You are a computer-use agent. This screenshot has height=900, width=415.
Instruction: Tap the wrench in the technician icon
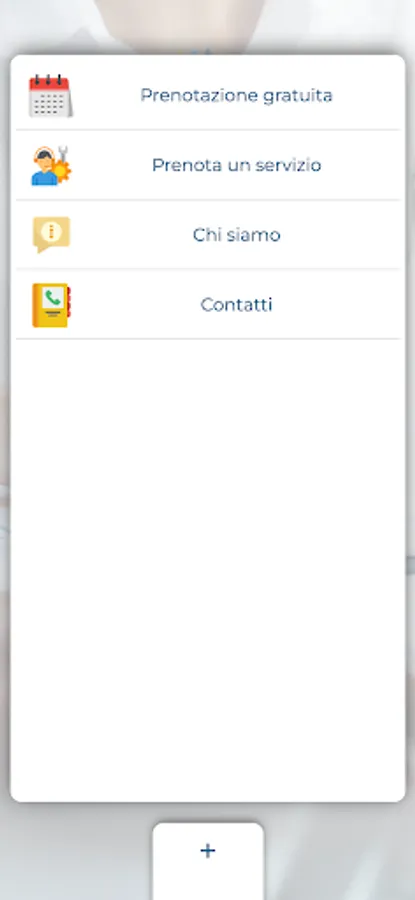tap(63, 153)
